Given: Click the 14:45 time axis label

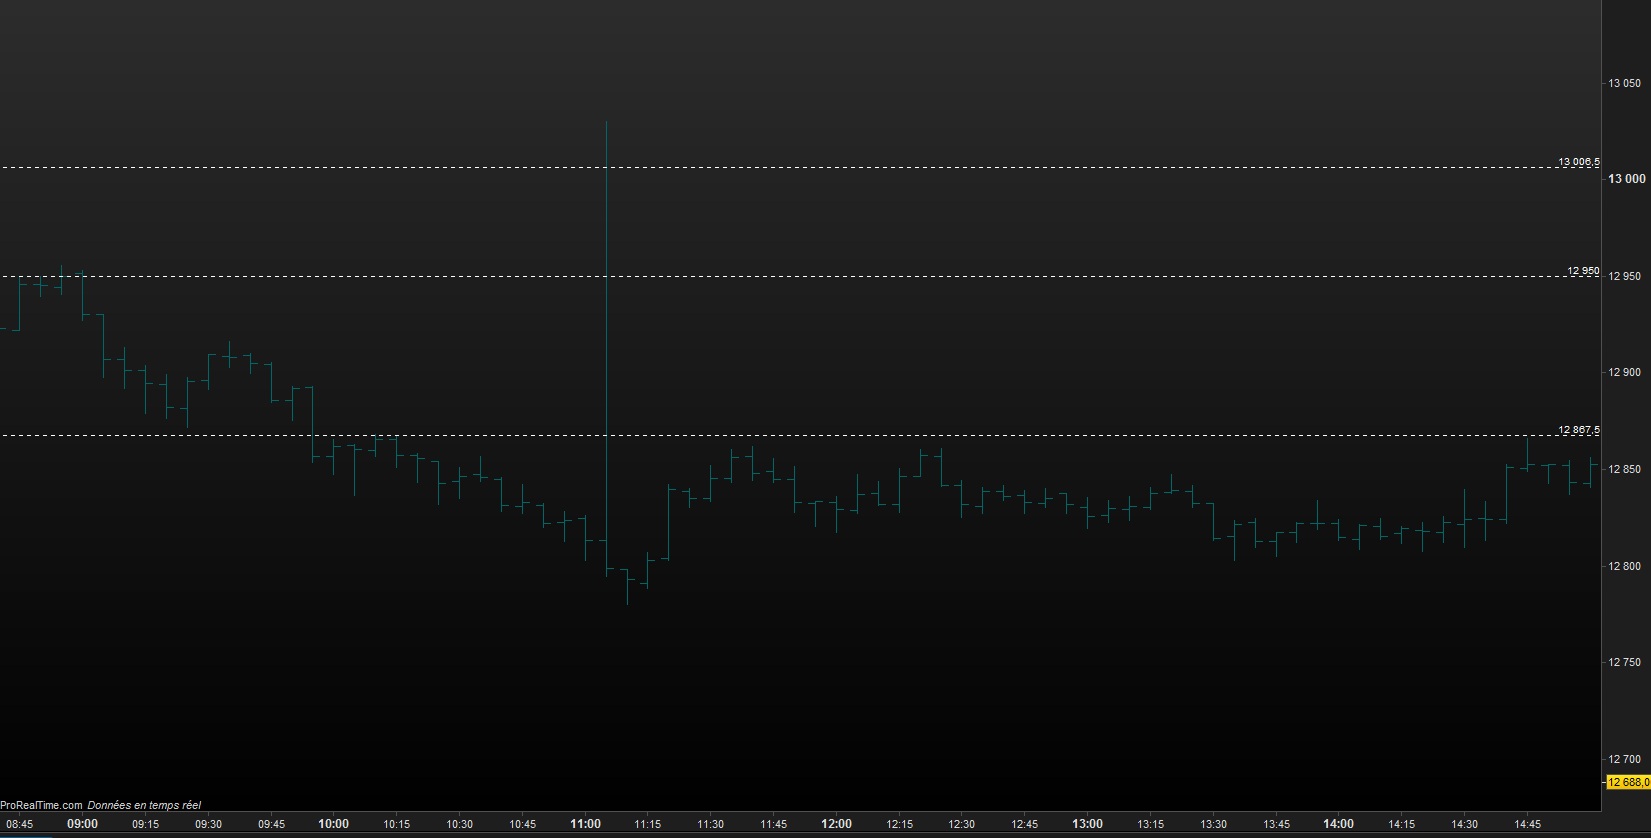Looking at the screenshot, I should click(x=1528, y=825).
